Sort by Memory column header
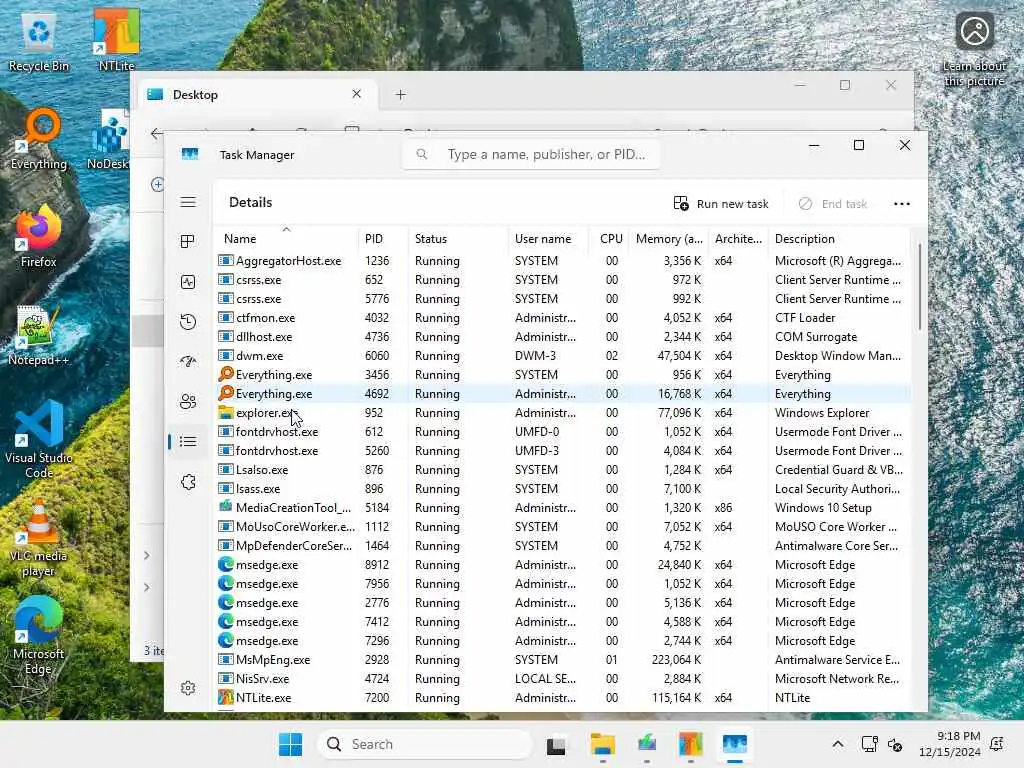 pos(668,238)
